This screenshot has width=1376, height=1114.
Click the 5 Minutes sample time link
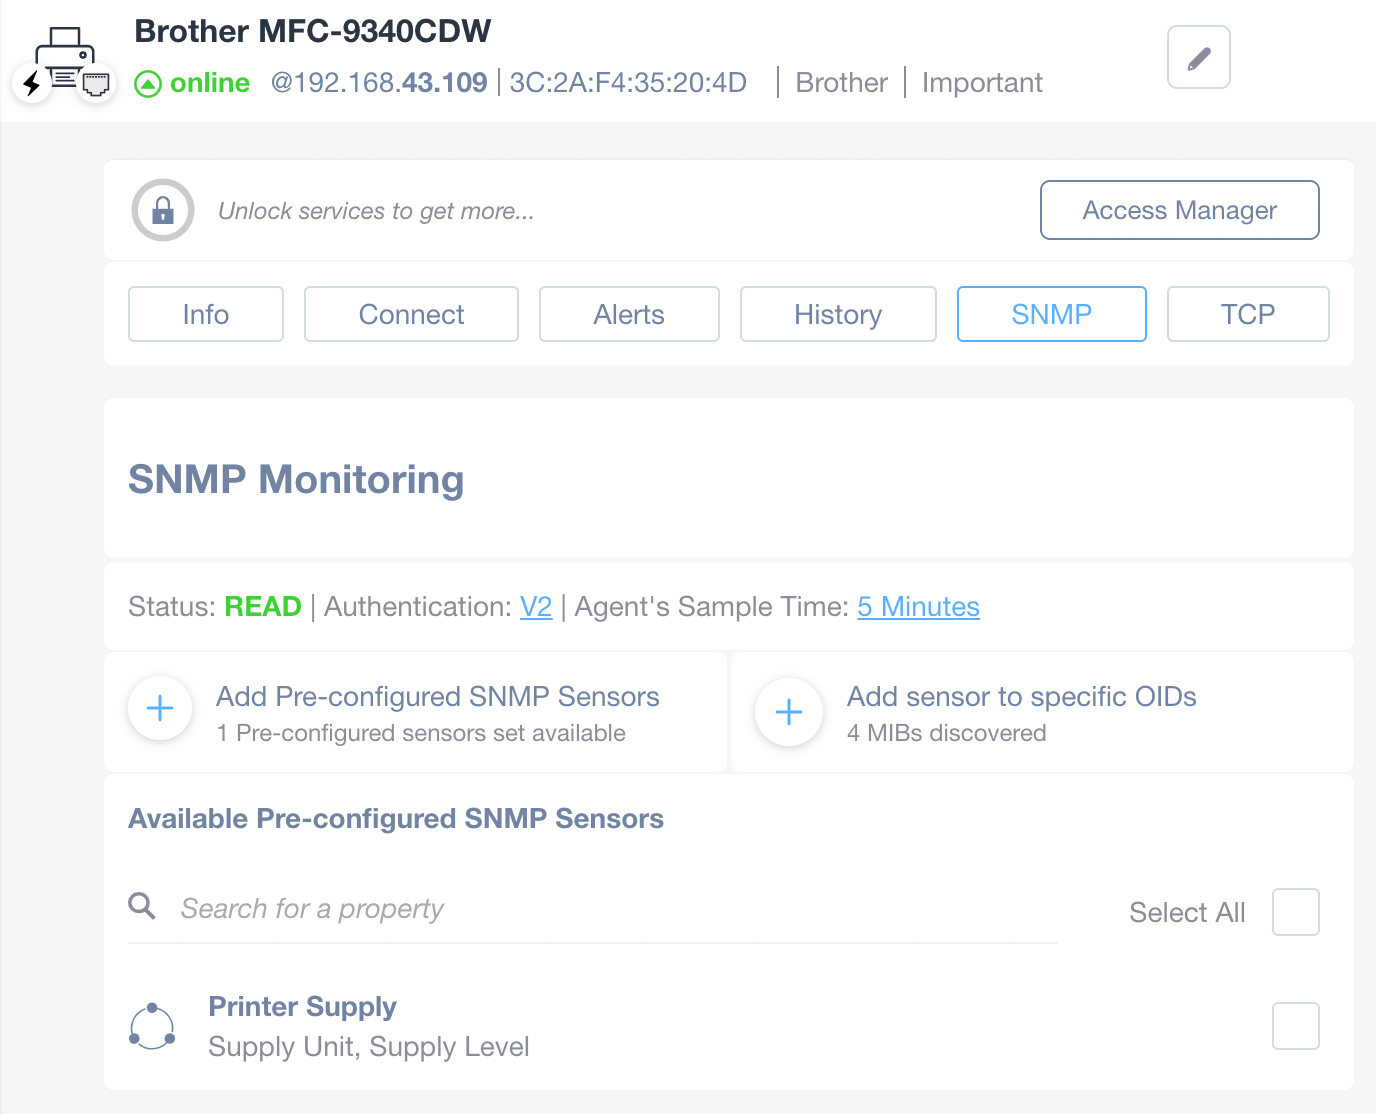click(x=918, y=607)
